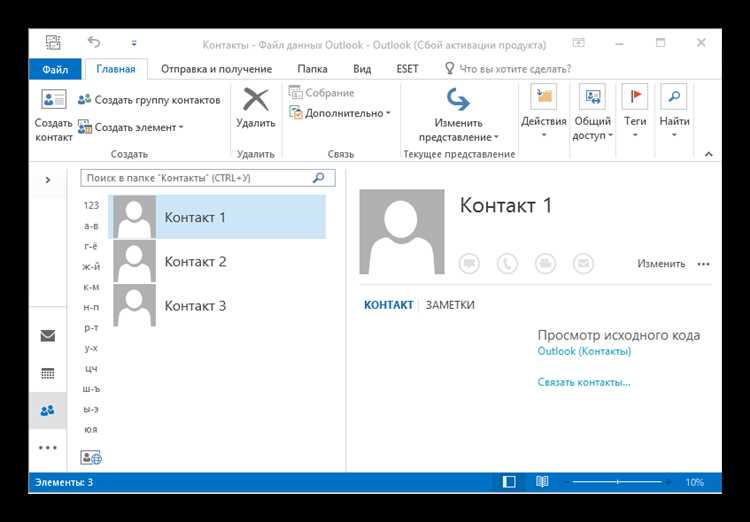This screenshot has width=750, height=522.
Task: Expand the folder pane arrow
Action: [x=48, y=180]
